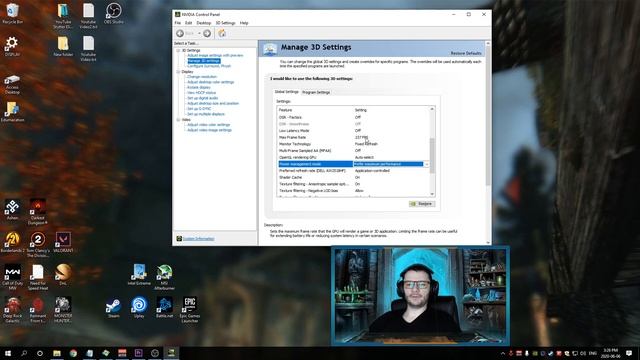
Task: Click the settings list vertical scrollbar thumb
Action: 432,156
